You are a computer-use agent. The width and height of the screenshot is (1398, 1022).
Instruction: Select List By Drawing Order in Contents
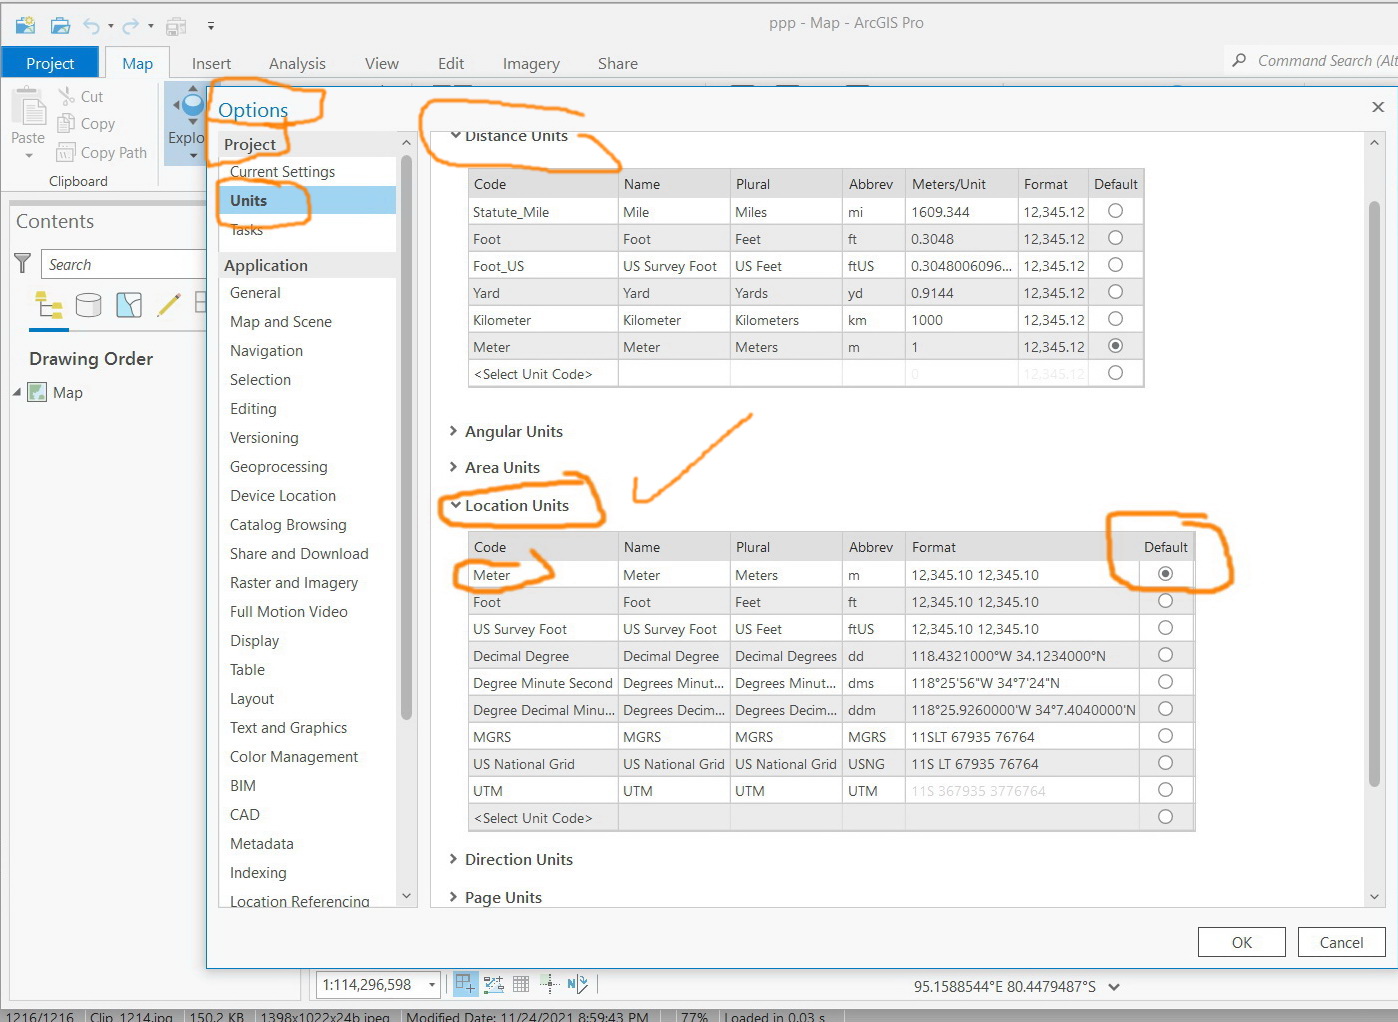coord(48,305)
